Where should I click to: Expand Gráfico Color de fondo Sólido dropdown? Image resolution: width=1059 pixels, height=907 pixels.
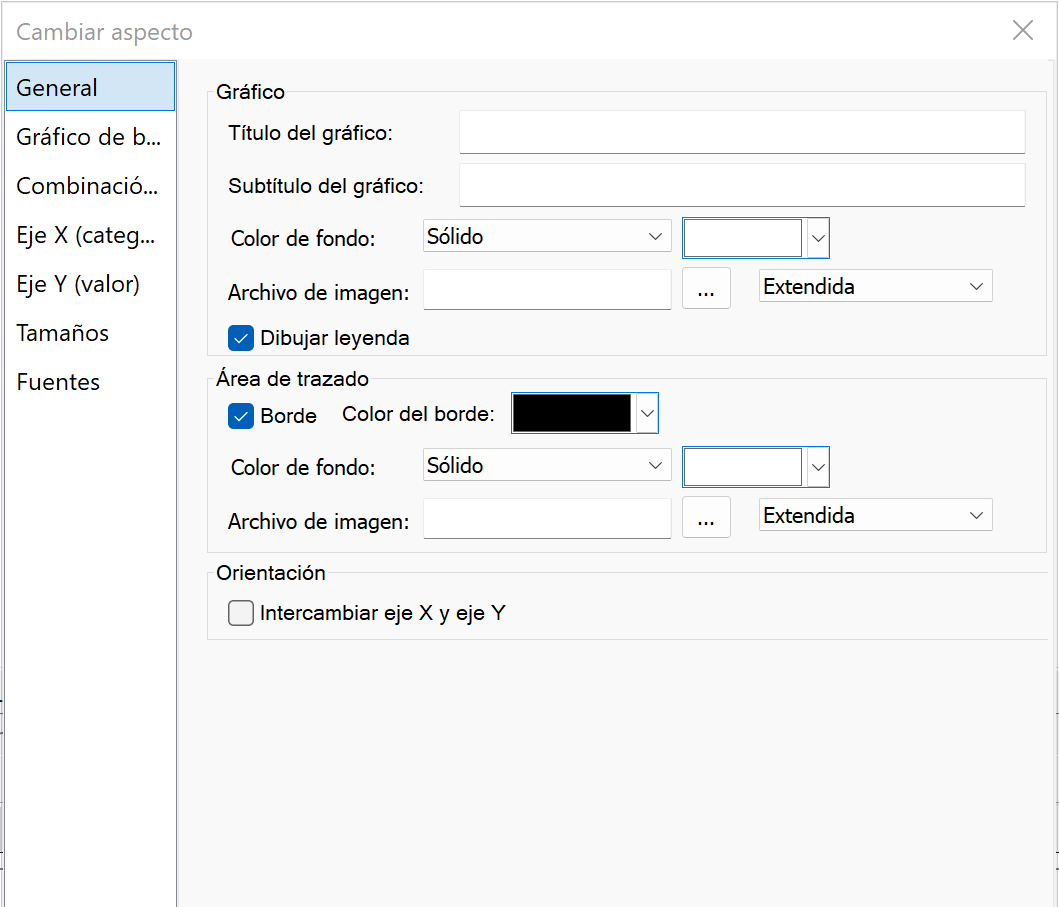coord(546,237)
